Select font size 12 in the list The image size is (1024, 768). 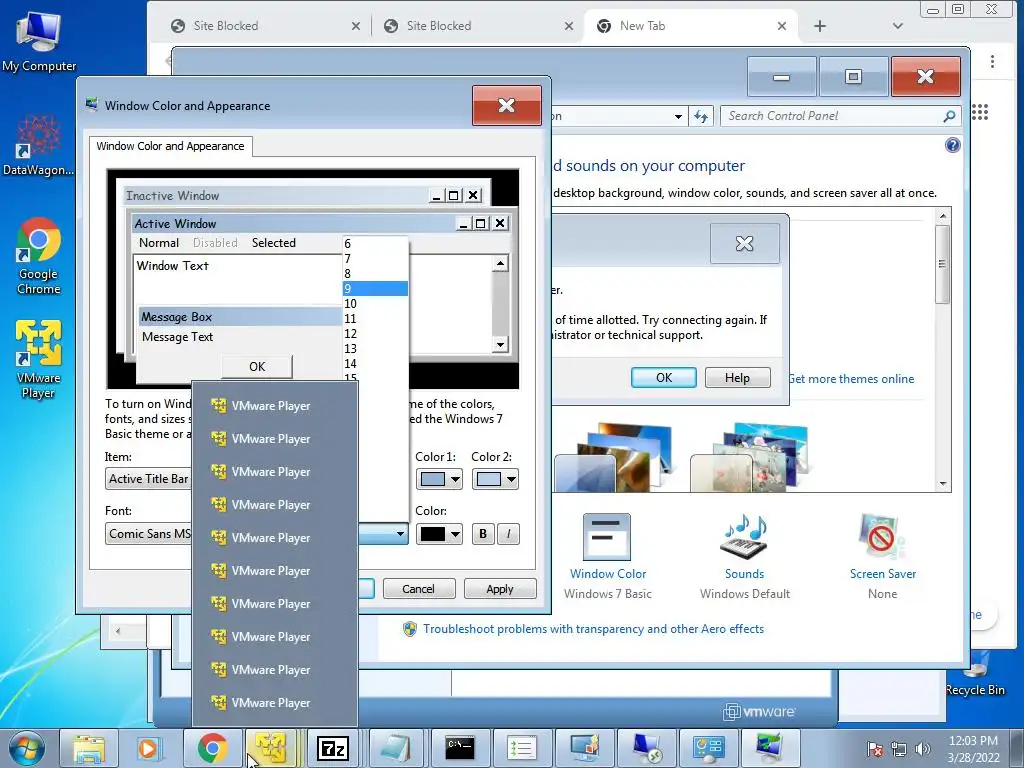pos(376,334)
